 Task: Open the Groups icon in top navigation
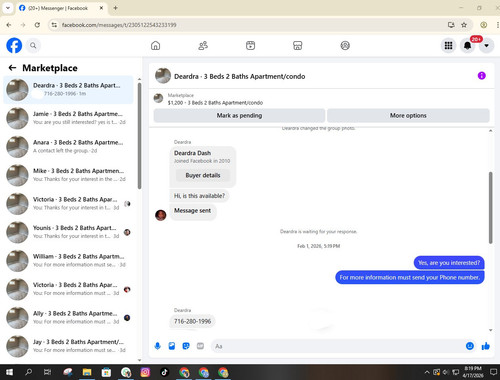(x=345, y=45)
